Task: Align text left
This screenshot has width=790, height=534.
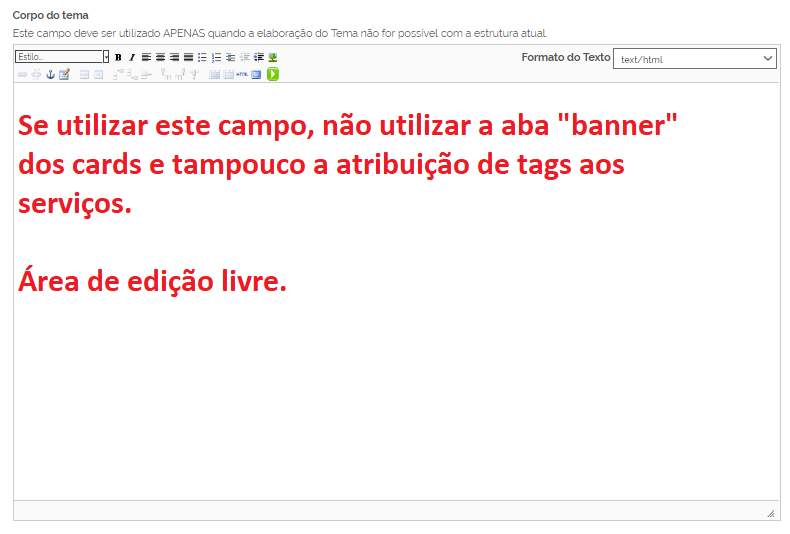Action: [146, 57]
